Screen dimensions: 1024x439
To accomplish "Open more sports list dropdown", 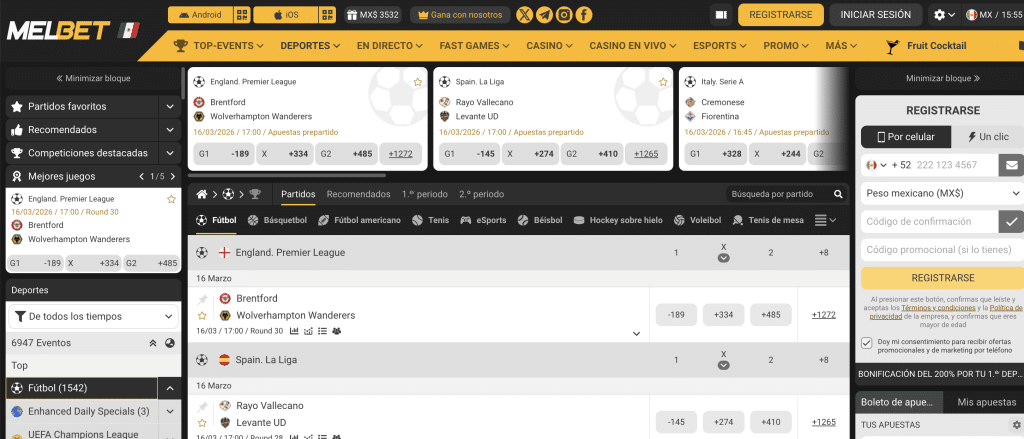I will point(825,220).
